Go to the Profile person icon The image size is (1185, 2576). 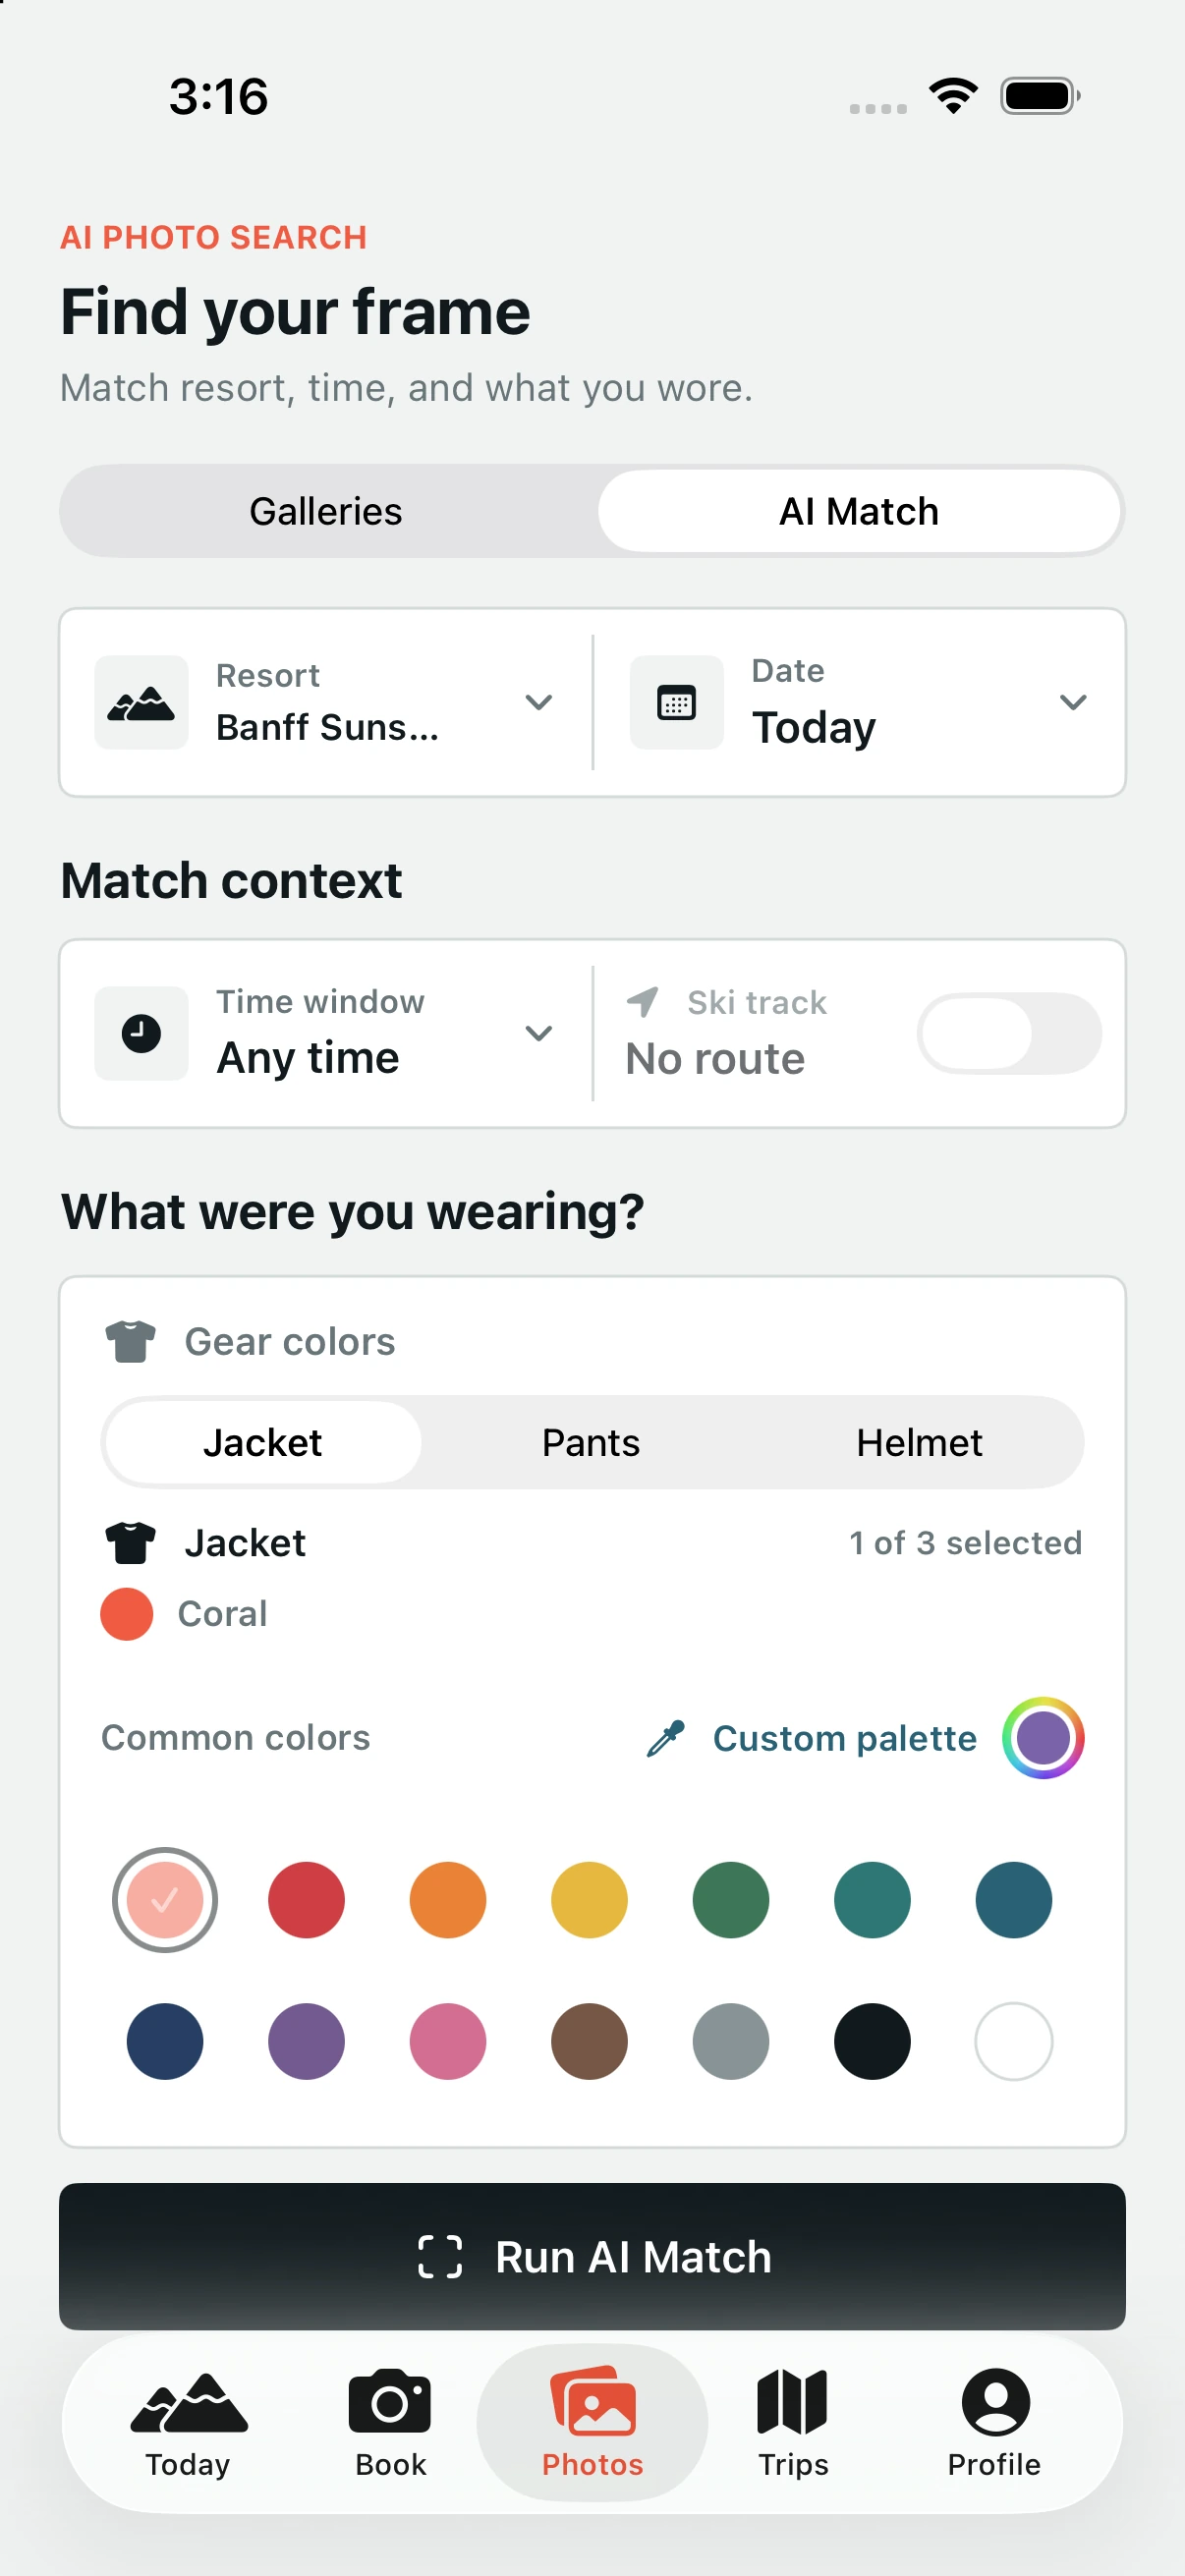[x=995, y=2401]
